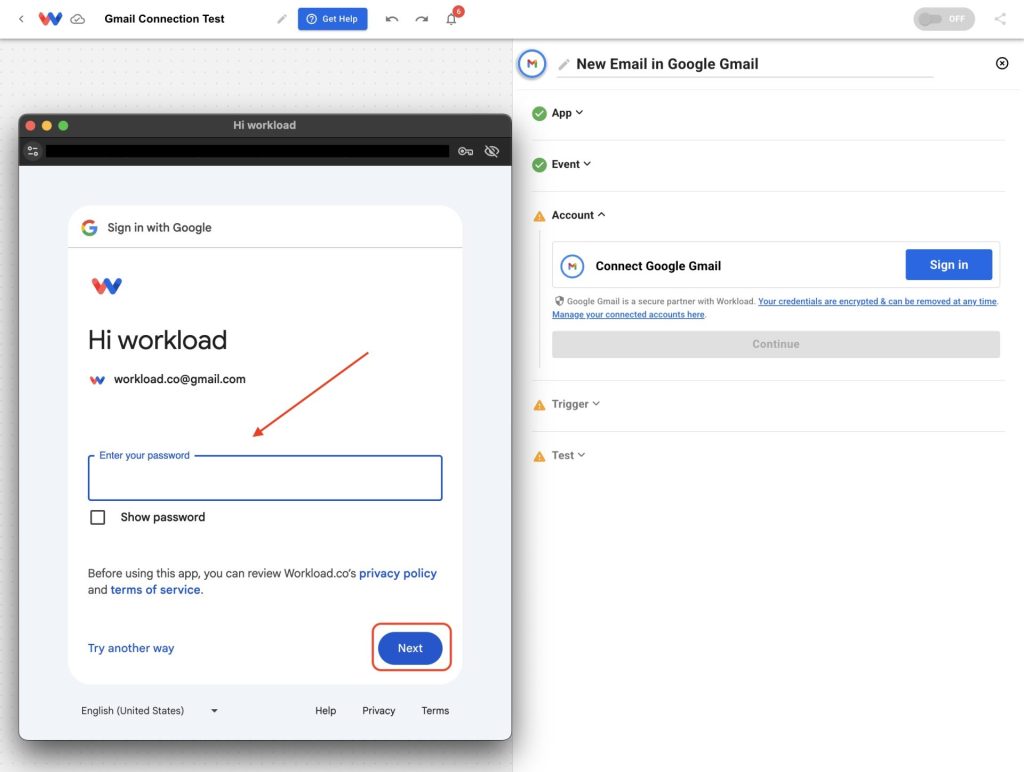Click the Workload logo above Hi workload
The width and height of the screenshot is (1024, 772).
pyautogui.click(x=106, y=286)
